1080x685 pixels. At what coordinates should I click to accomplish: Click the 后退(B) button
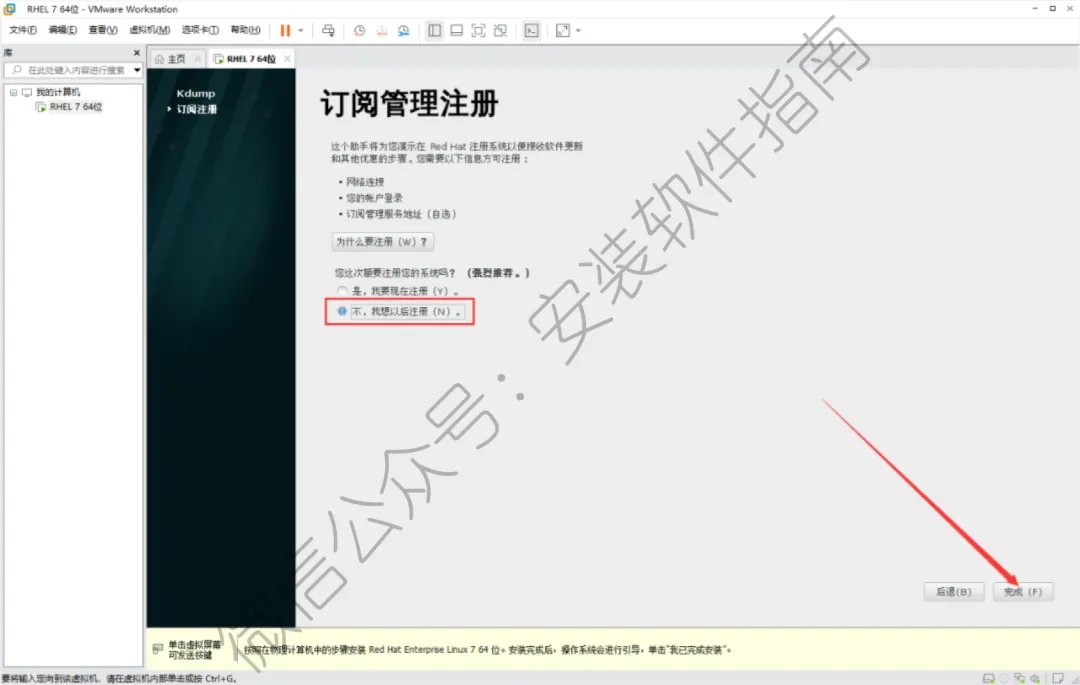click(953, 592)
